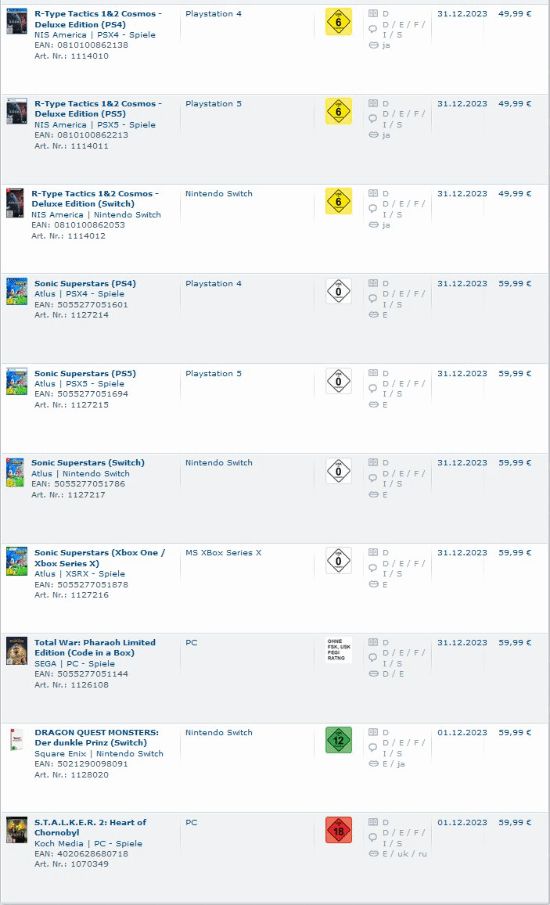The height and width of the screenshot is (905, 550).
Task: Click the USK 6 icon for R-Type Deluxe Edition (Switch)
Action: point(338,201)
